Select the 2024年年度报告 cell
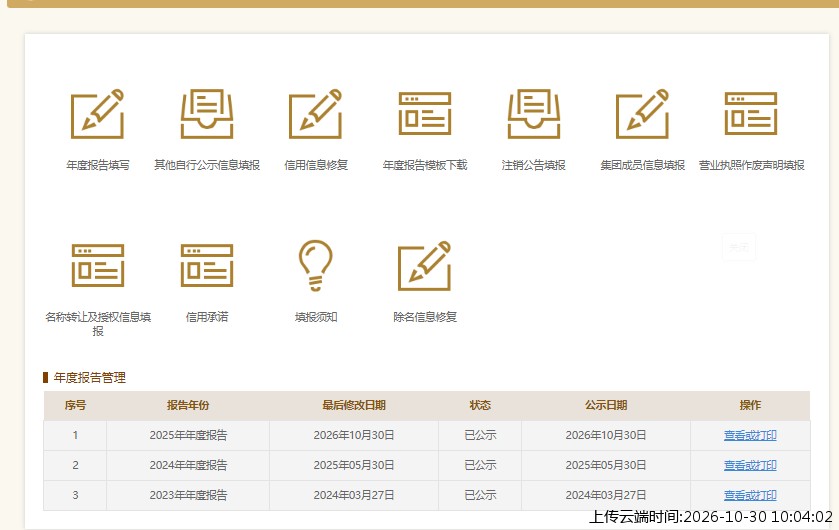839x530 pixels. coord(188,465)
